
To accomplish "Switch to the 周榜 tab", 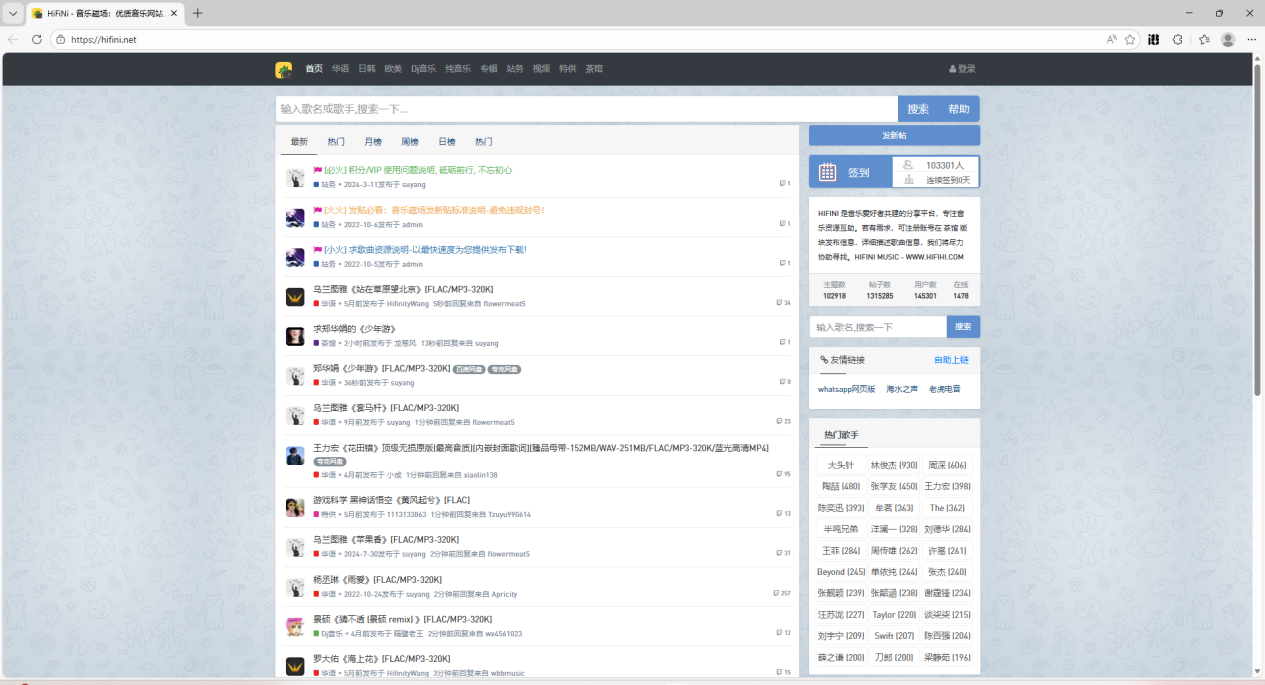I will [x=410, y=142].
